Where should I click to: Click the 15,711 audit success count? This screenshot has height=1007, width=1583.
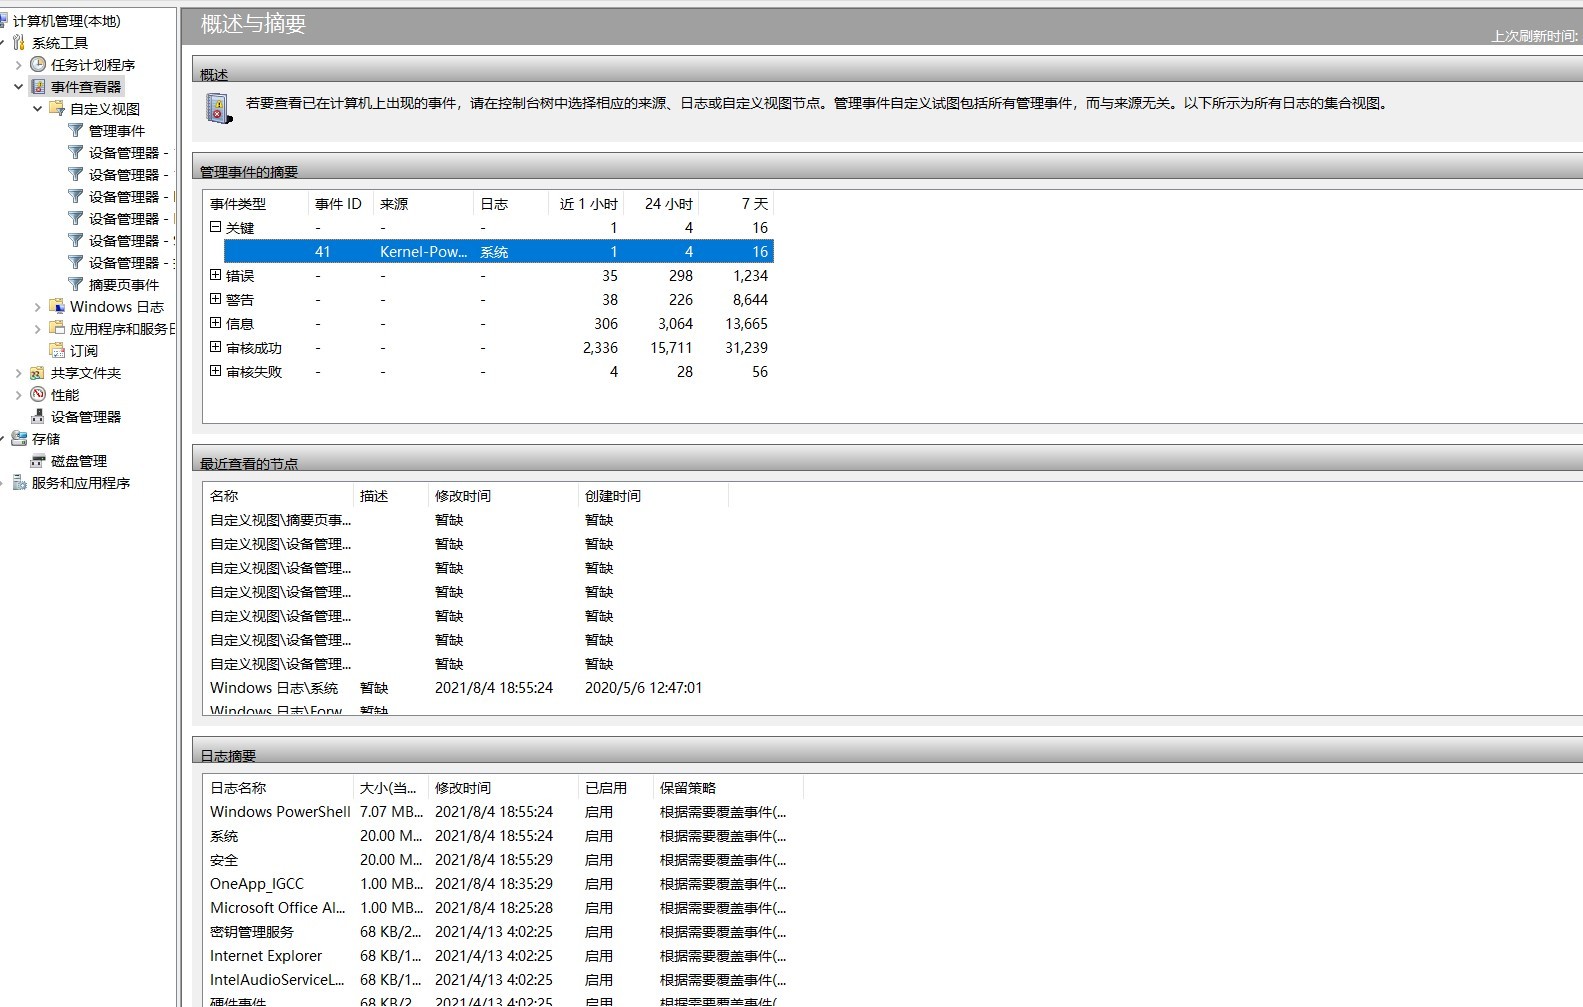(x=671, y=348)
